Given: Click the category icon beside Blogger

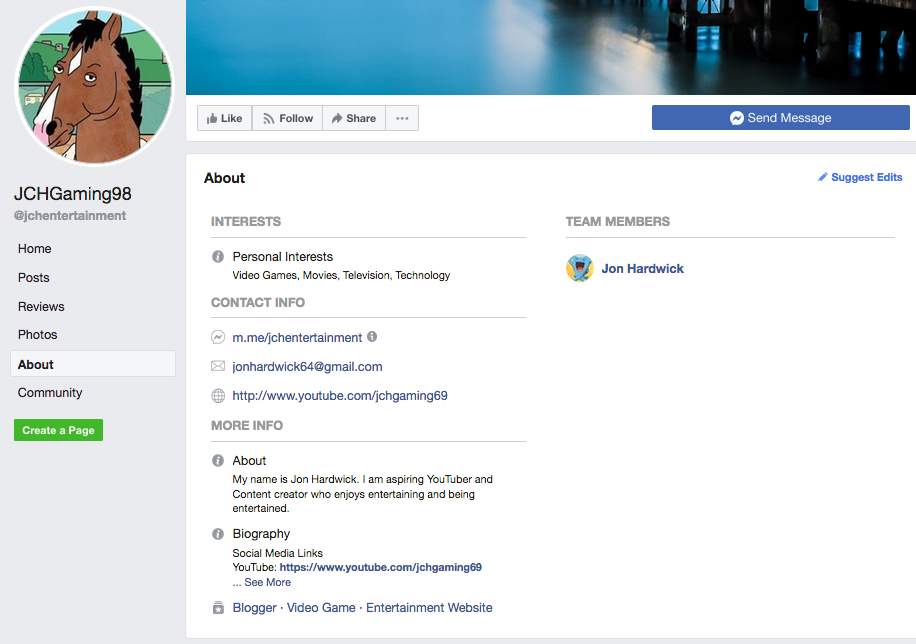Looking at the screenshot, I should (x=218, y=608).
